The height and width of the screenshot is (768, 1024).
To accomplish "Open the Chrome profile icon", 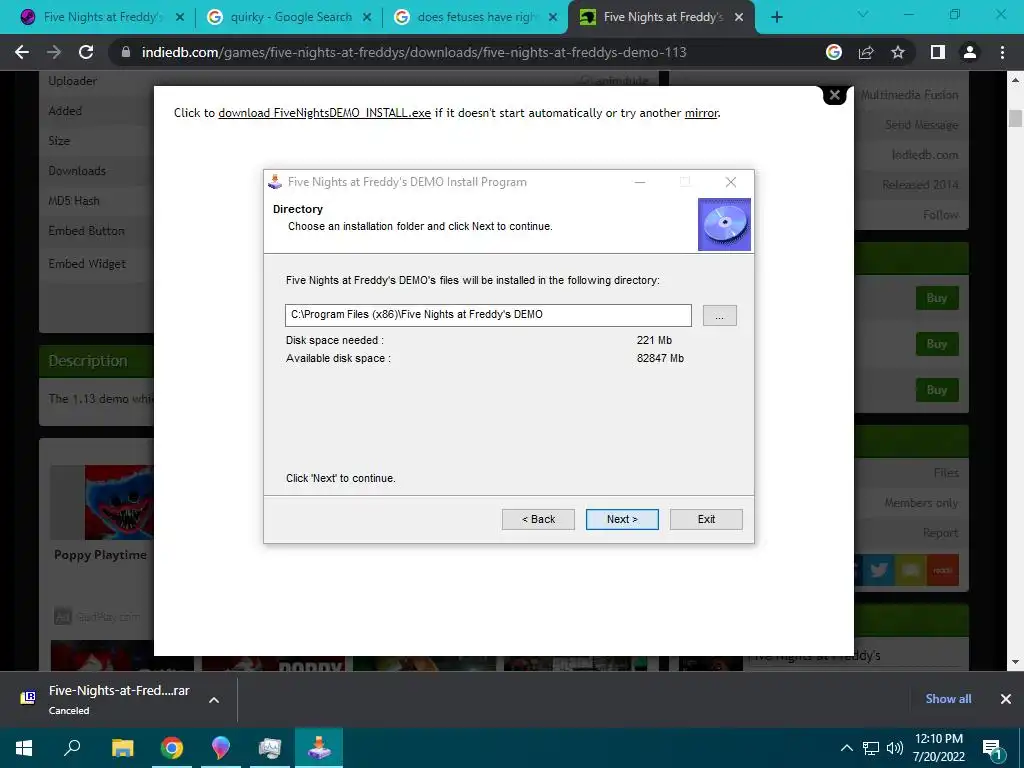I will pos(970,52).
